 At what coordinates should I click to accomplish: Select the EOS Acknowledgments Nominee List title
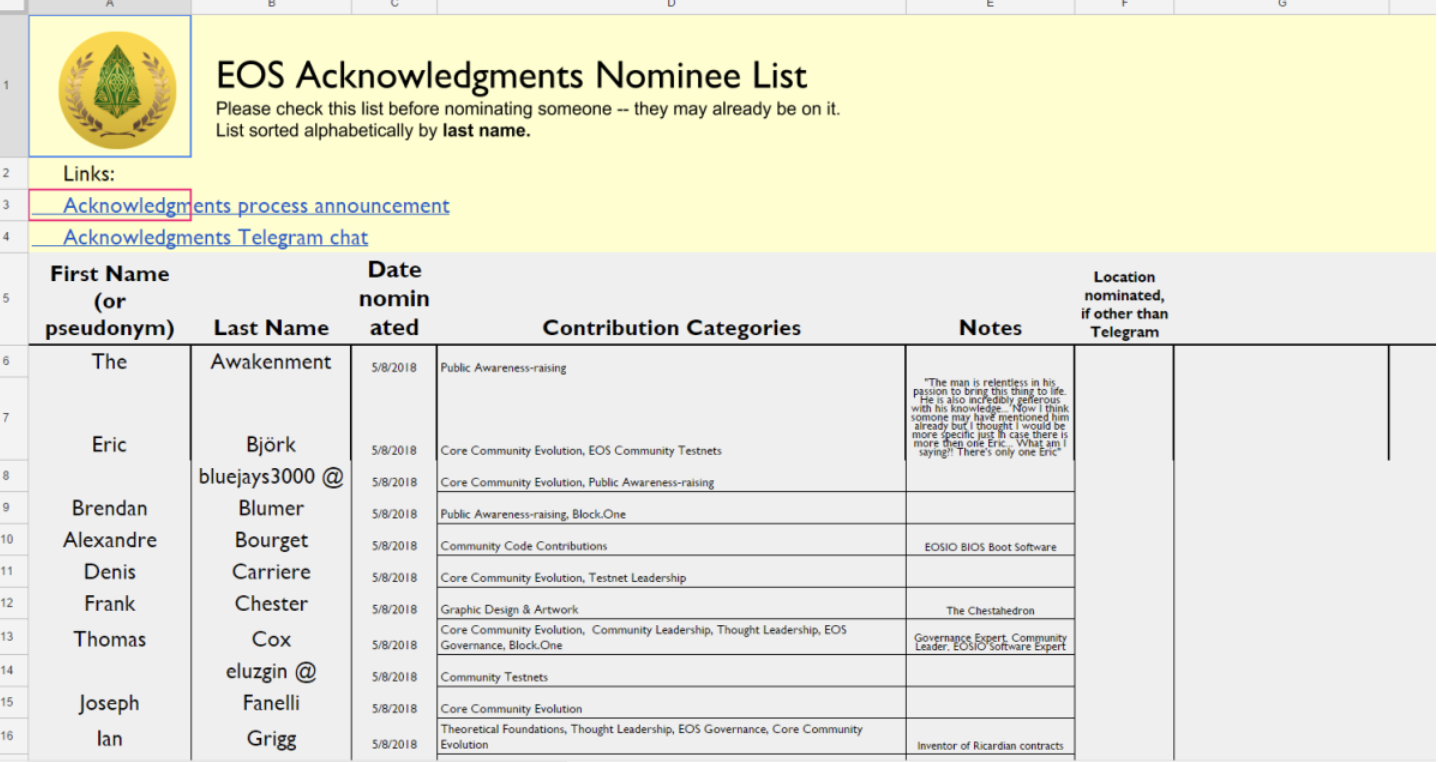[x=511, y=75]
